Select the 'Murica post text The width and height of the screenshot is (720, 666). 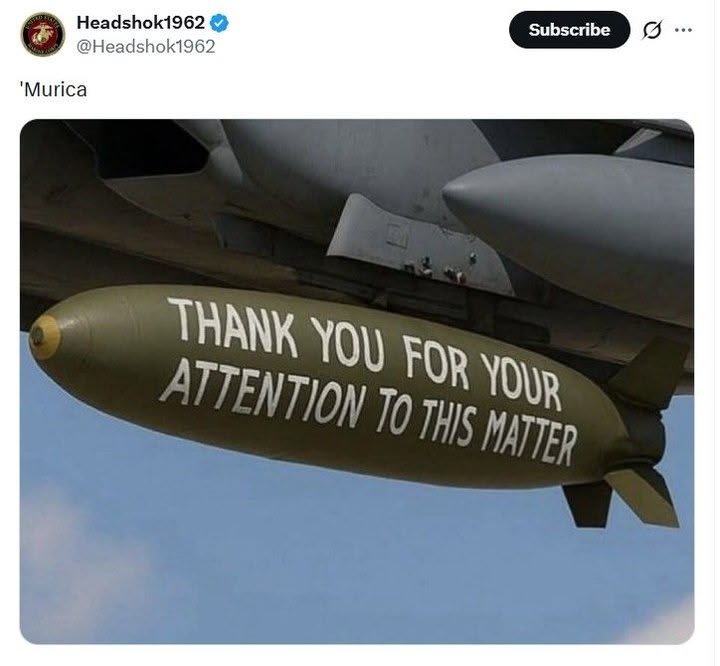53,89
